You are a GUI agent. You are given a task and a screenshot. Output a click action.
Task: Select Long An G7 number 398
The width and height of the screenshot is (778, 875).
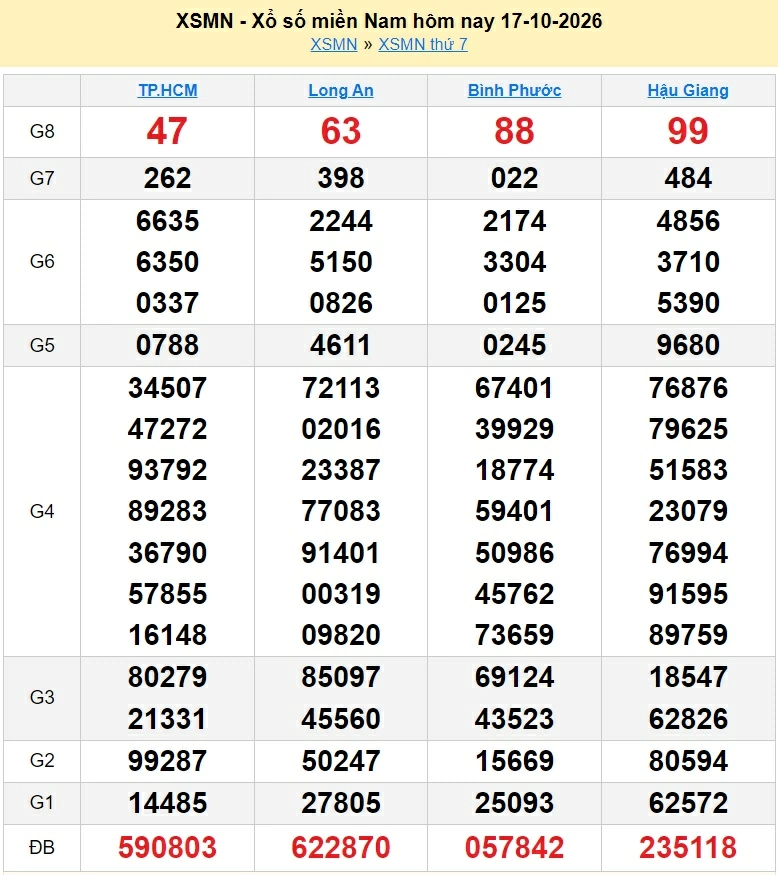(x=340, y=178)
